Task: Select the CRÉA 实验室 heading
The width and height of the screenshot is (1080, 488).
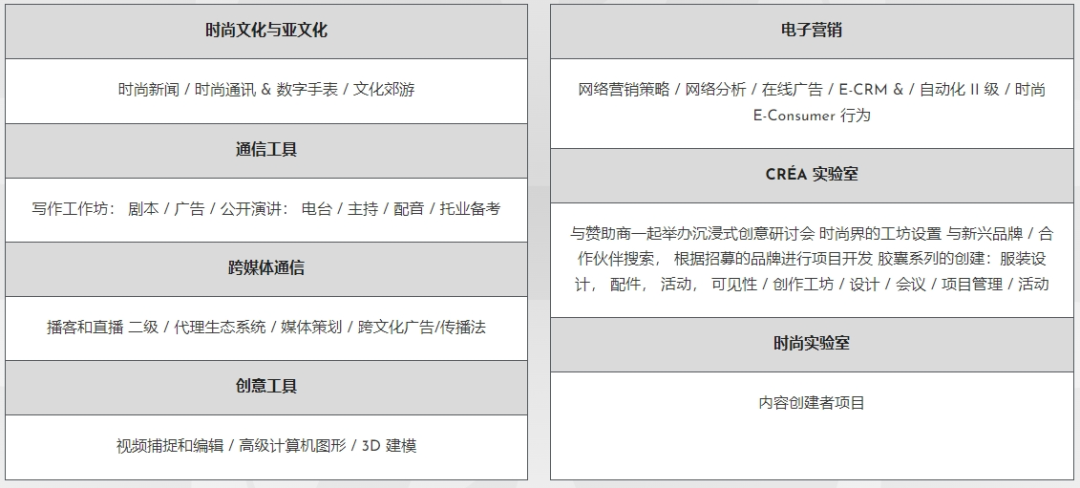Action: coord(811,174)
